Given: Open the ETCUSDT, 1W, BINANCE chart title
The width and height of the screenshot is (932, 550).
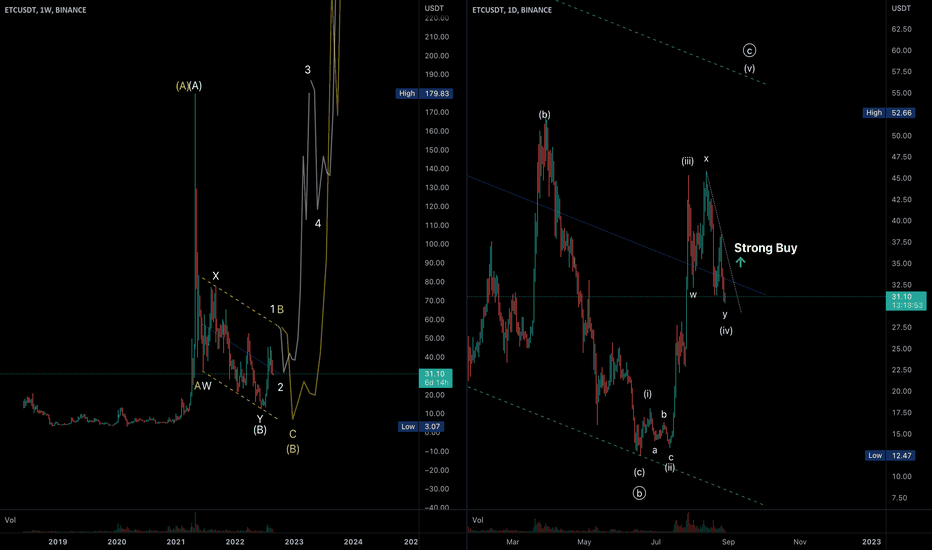Looking at the screenshot, I should coord(45,10).
